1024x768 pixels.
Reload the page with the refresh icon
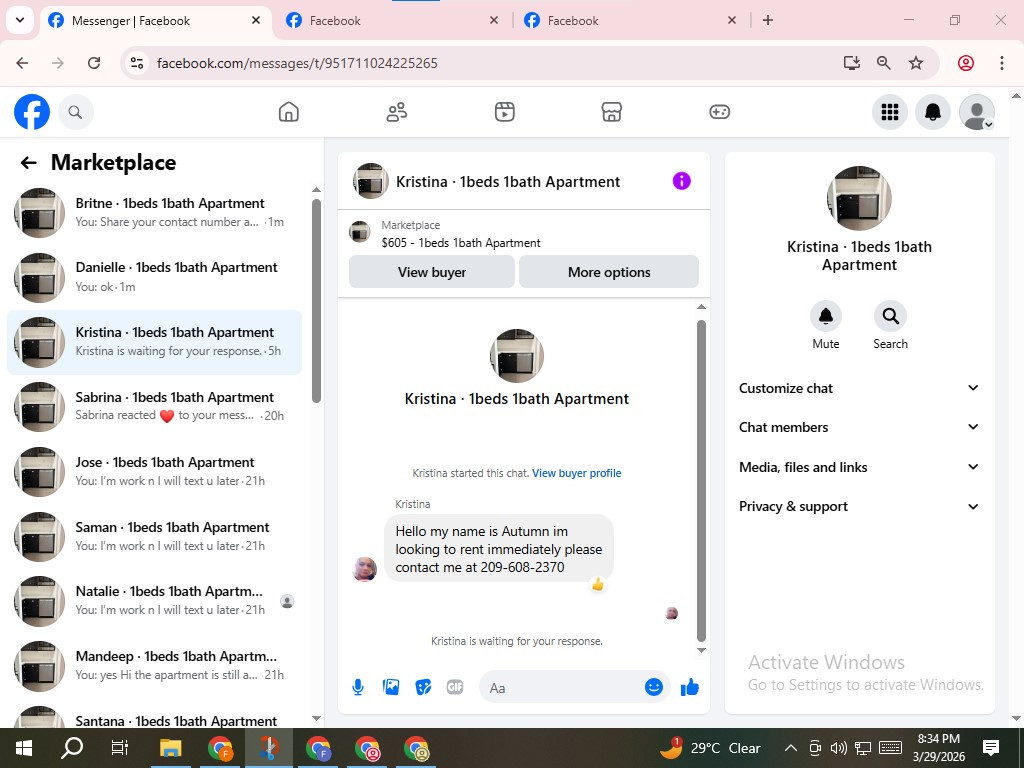pos(94,63)
